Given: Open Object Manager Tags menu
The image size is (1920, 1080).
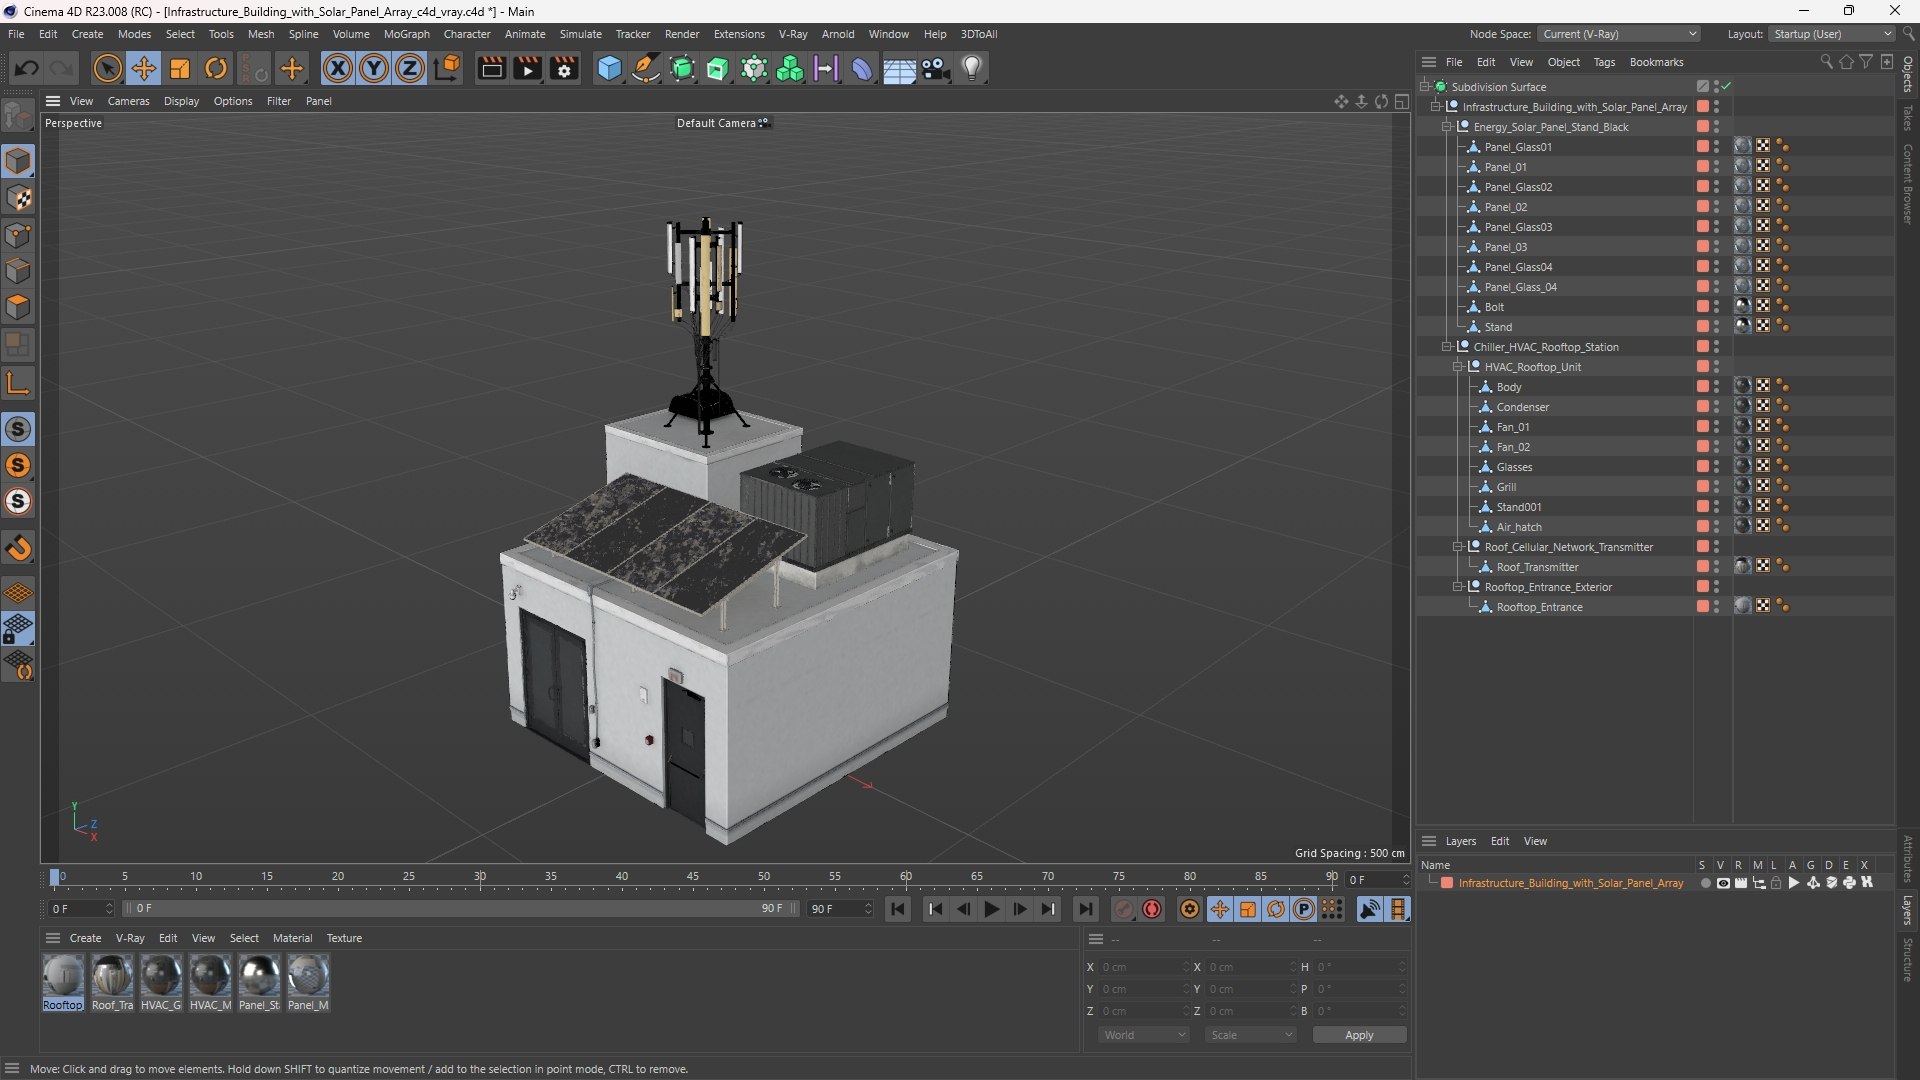Looking at the screenshot, I should [x=1604, y=62].
